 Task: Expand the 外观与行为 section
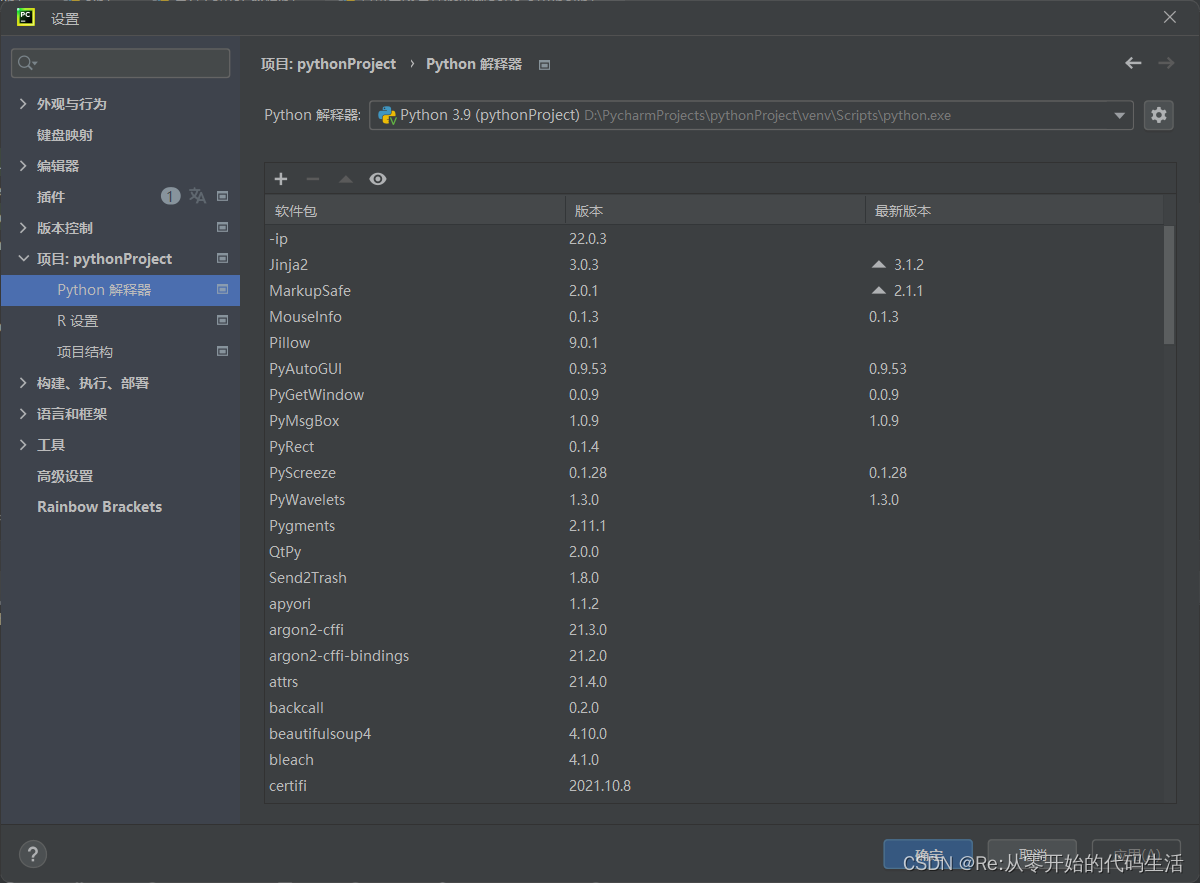24,104
